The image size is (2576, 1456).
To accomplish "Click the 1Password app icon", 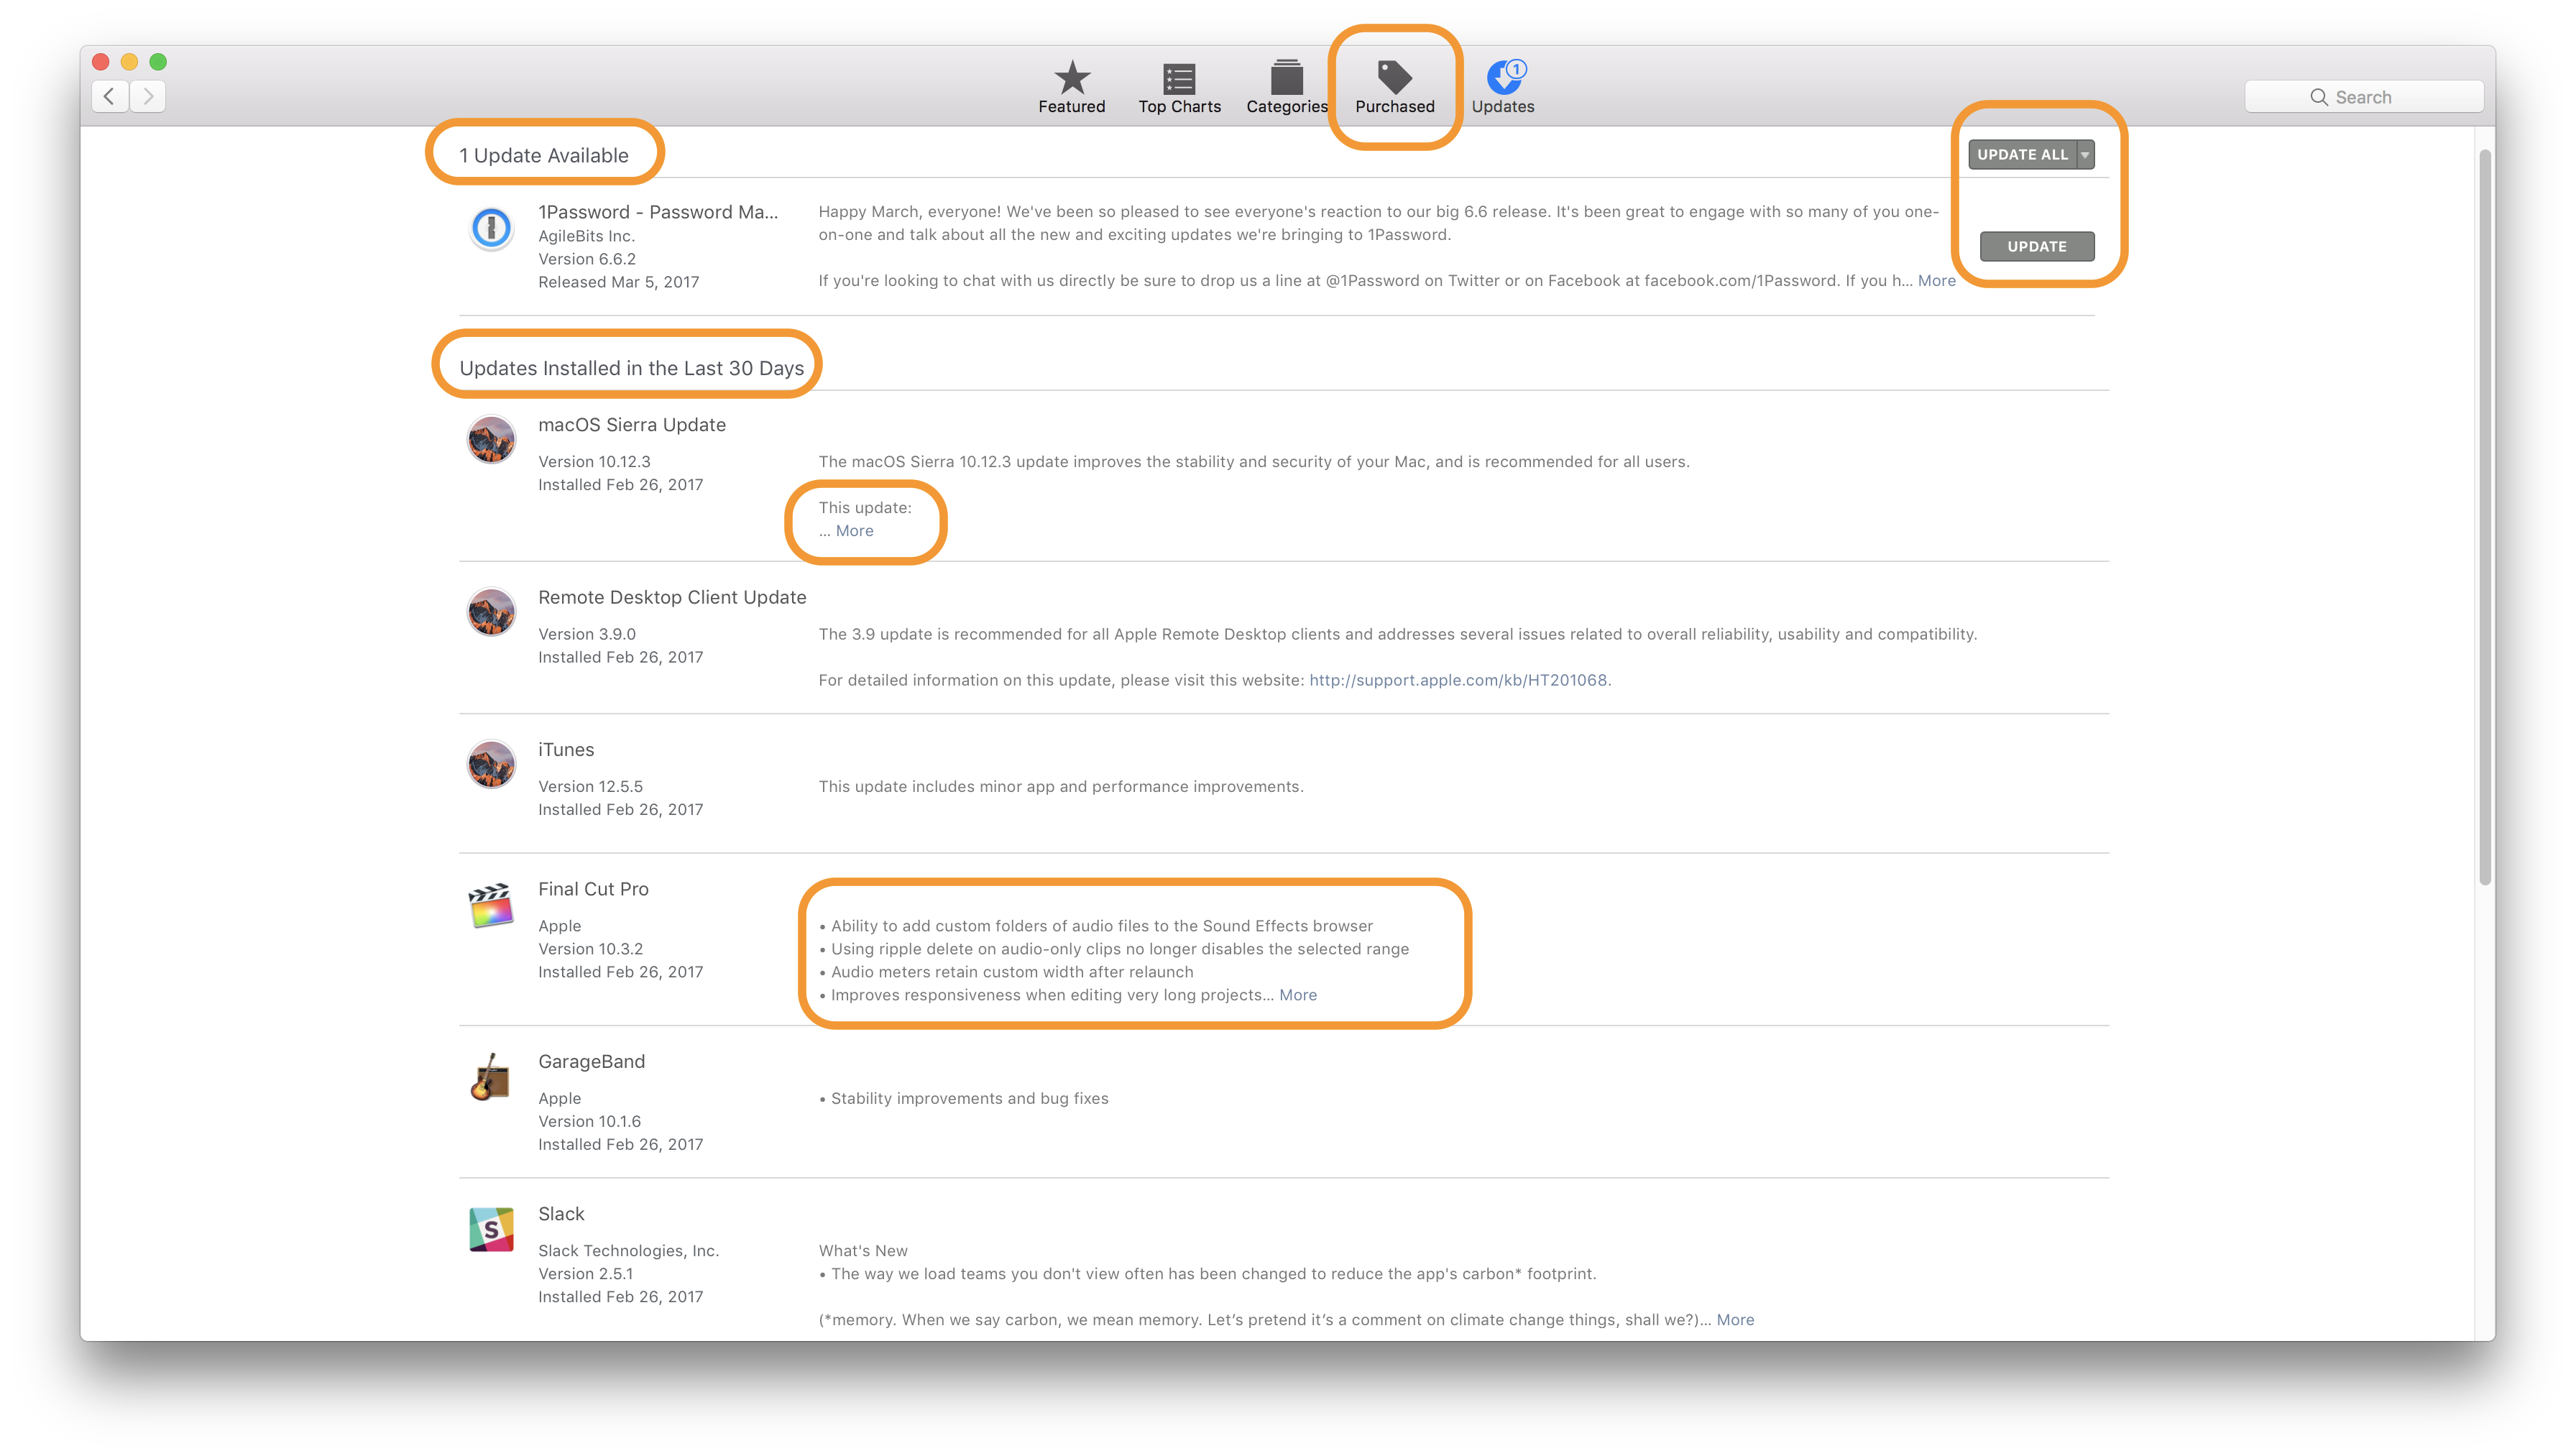I will [491, 228].
